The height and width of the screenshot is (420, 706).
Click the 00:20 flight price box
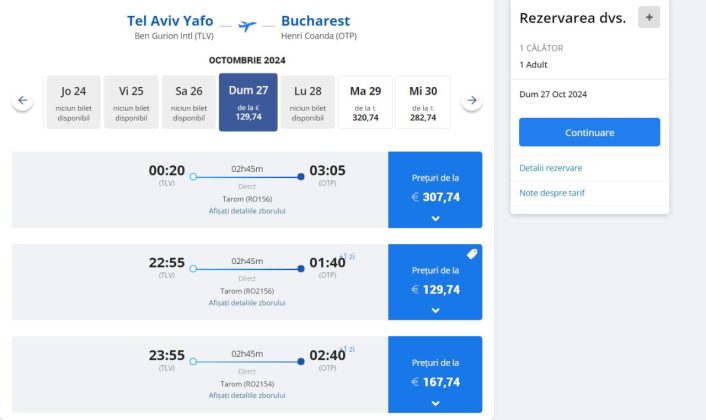(x=435, y=189)
